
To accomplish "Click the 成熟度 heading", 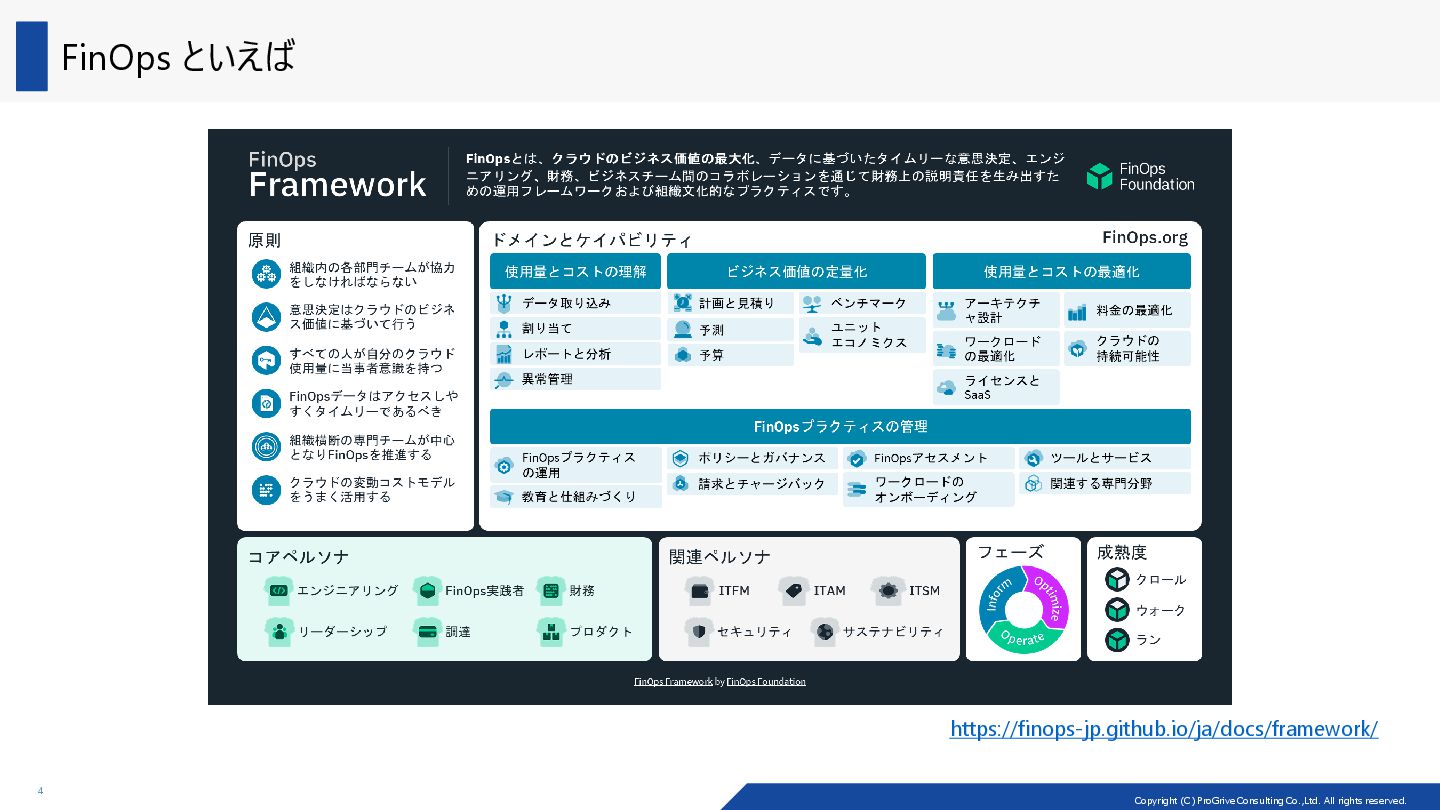I will (1122, 552).
